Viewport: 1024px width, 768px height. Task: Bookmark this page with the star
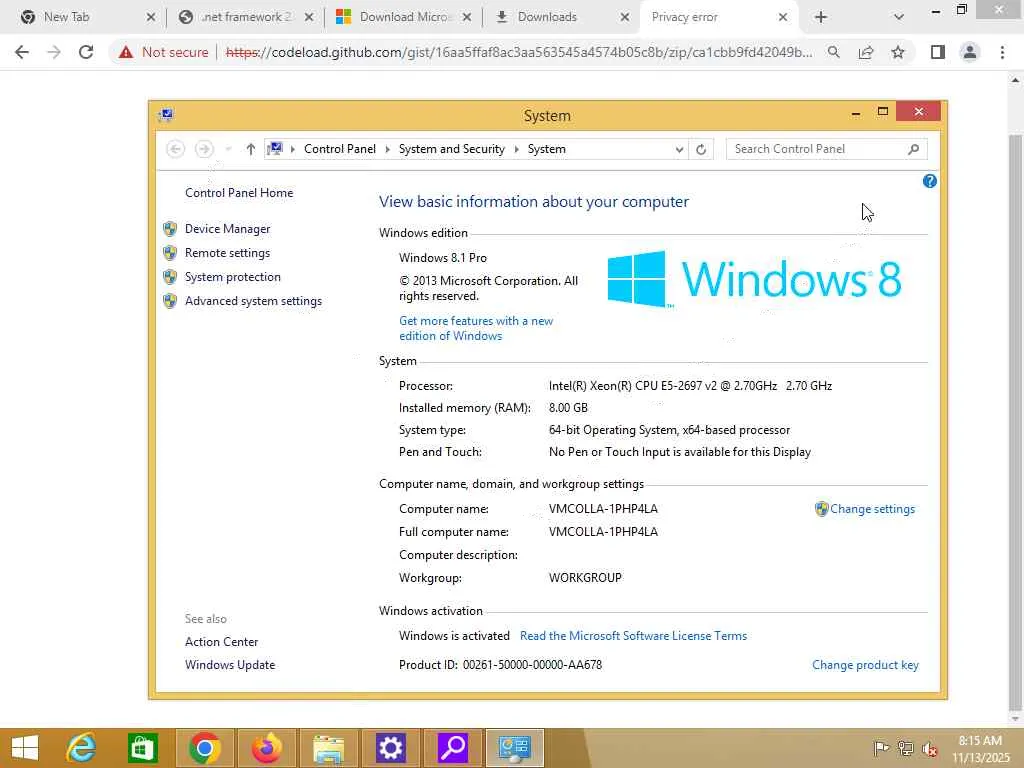[x=898, y=52]
